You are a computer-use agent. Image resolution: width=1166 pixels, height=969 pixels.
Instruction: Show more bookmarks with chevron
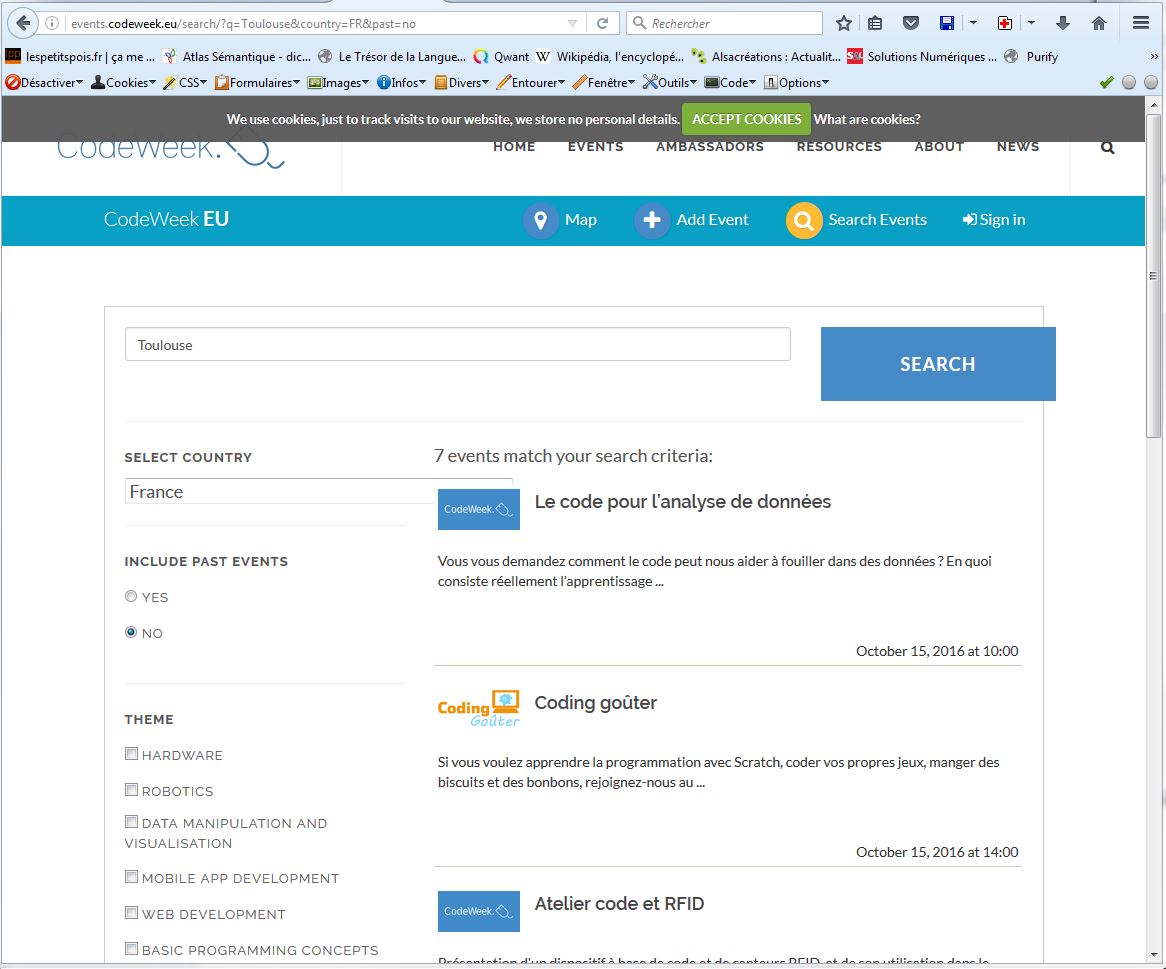(1153, 57)
